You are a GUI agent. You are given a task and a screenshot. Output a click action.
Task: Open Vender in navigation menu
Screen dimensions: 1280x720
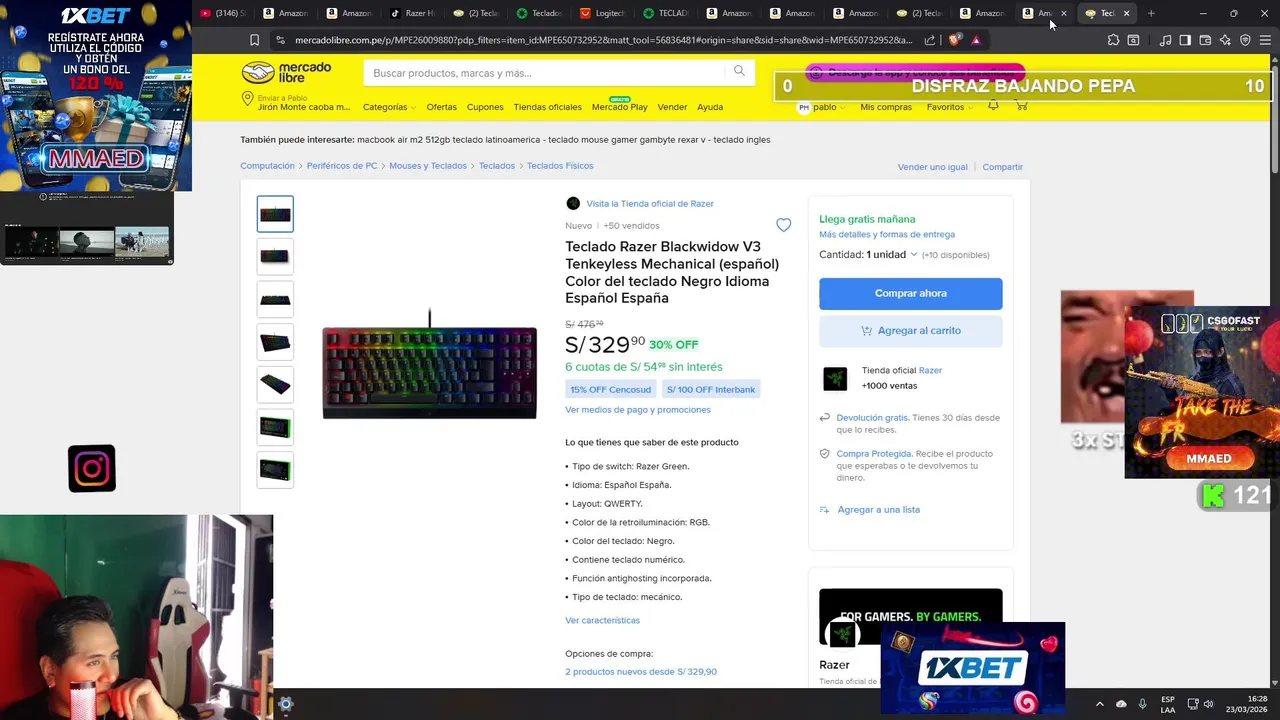pyautogui.click(x=672, y=107)
